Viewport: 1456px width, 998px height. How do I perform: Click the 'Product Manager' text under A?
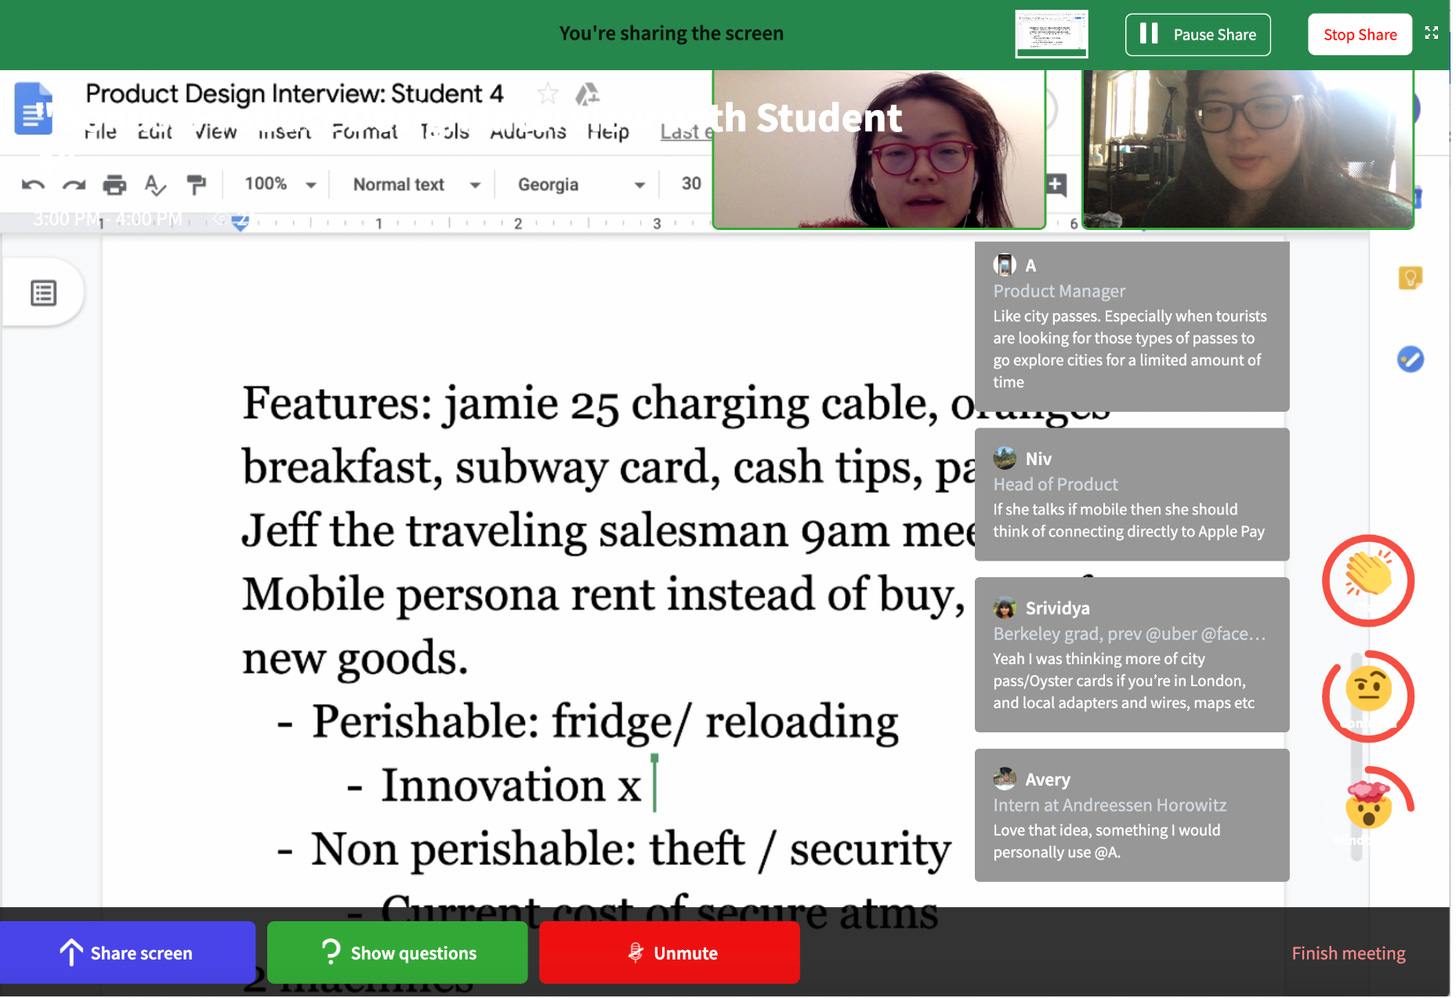[x=1059, y=291]
